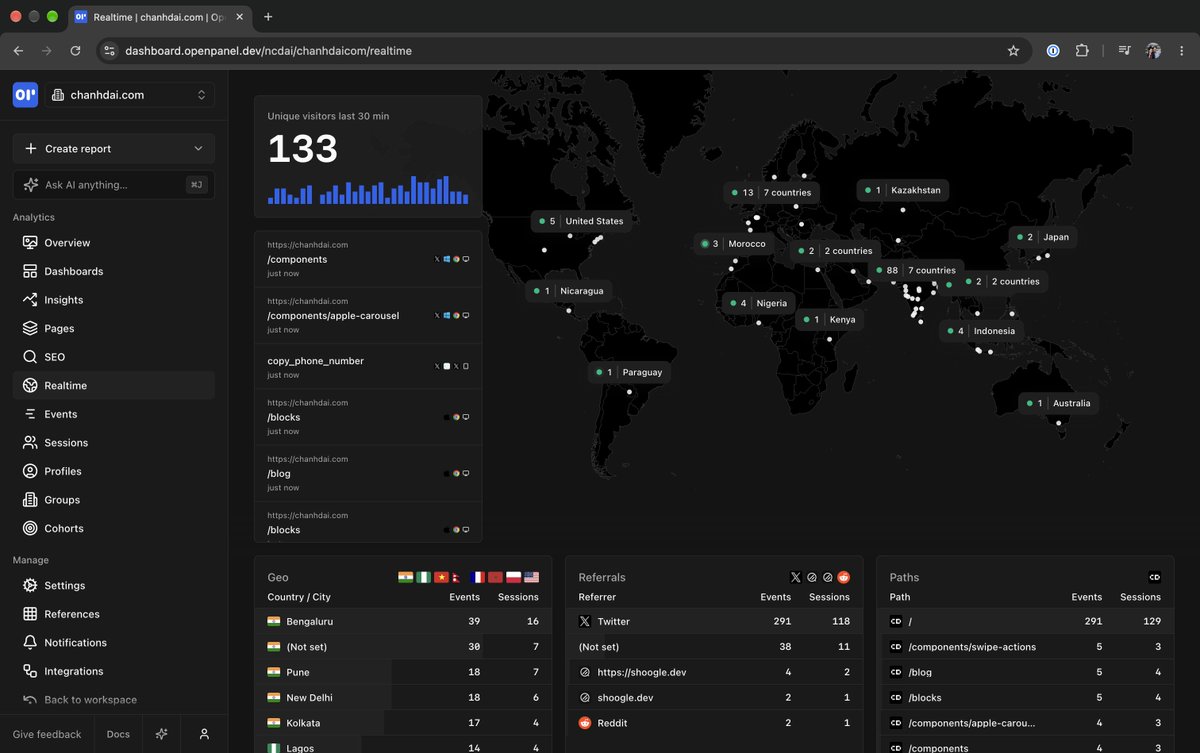Select the United States map marker
This screenshot has width=1200, height=753.
581,221
